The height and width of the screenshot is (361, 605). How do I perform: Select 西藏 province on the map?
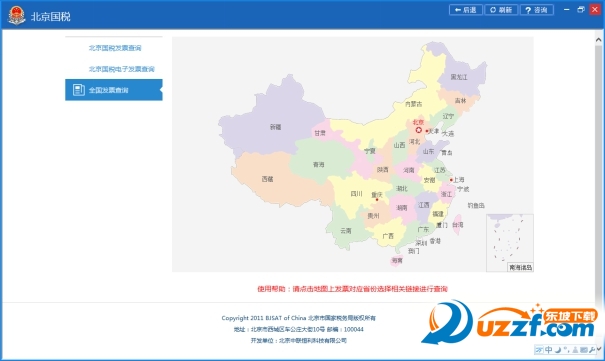[x=267, y=179]
